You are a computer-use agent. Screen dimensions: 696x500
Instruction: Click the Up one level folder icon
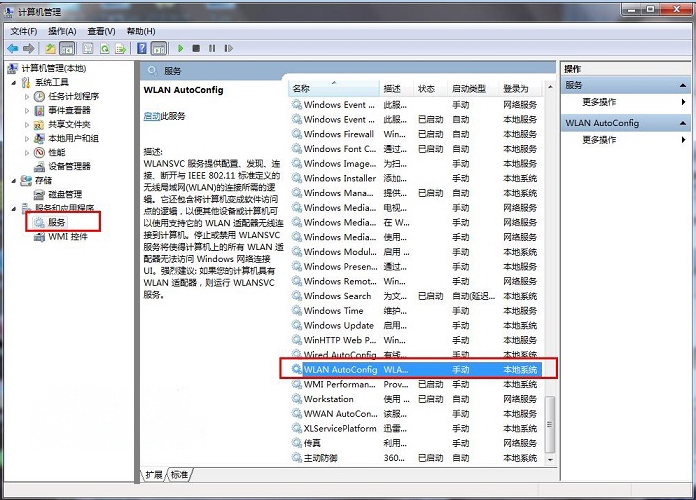click(50, 48)
